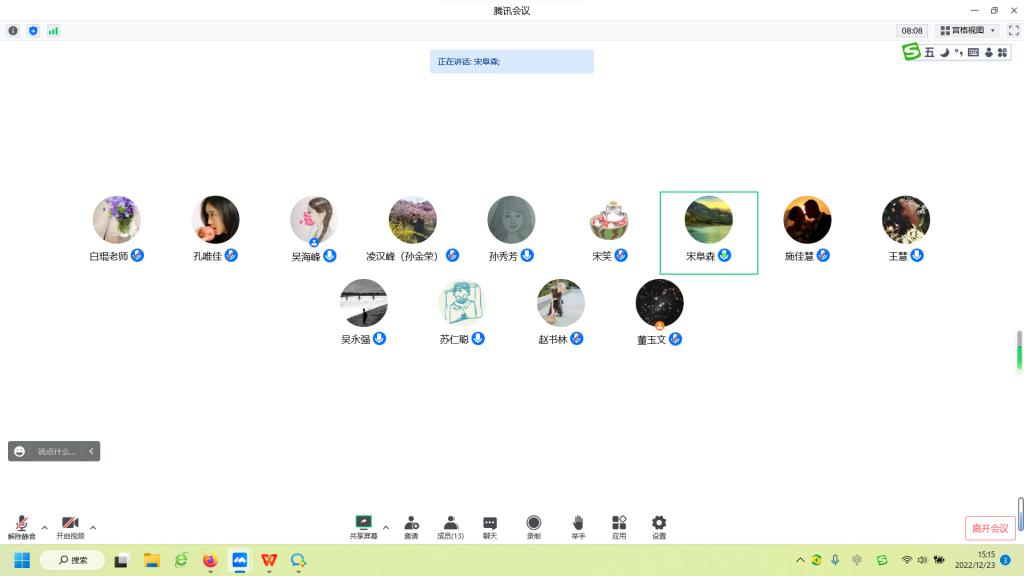The width and height of the screenshot is (1024, 576).
Task: Click the 说点什么 message input box
Action: point(56,452)
